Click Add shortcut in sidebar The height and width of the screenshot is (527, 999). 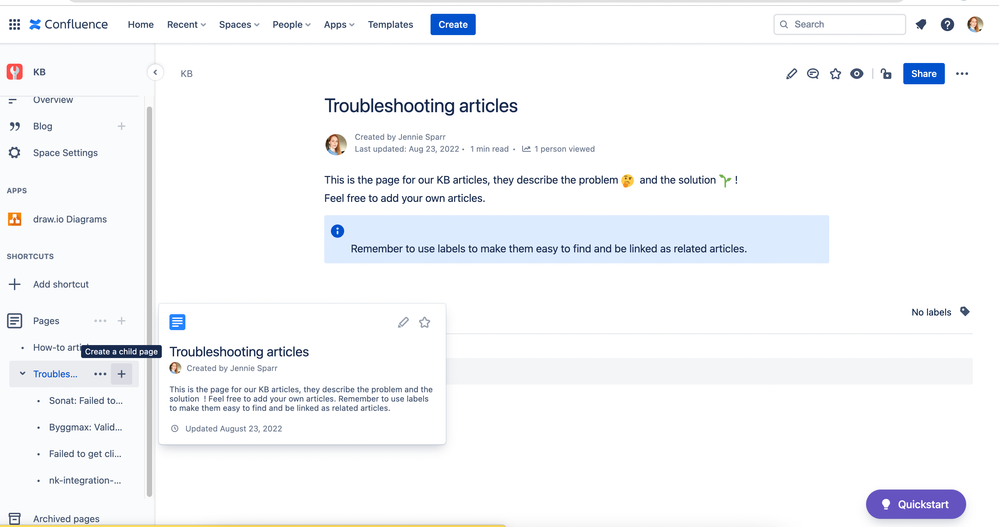61,284
